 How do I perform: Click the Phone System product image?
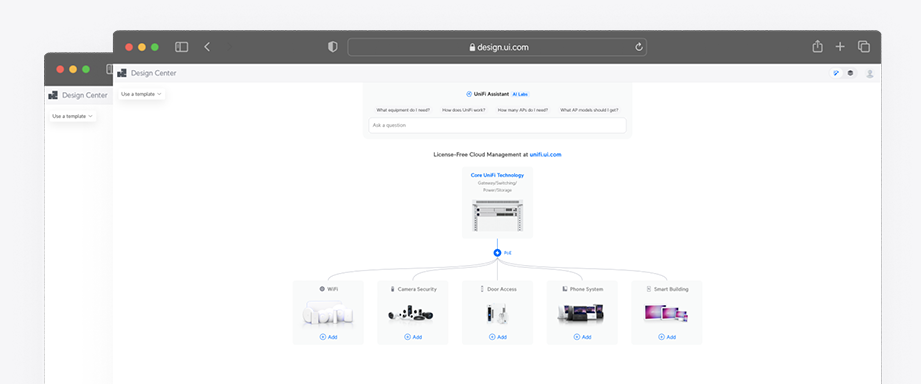(x=581, y=313)
